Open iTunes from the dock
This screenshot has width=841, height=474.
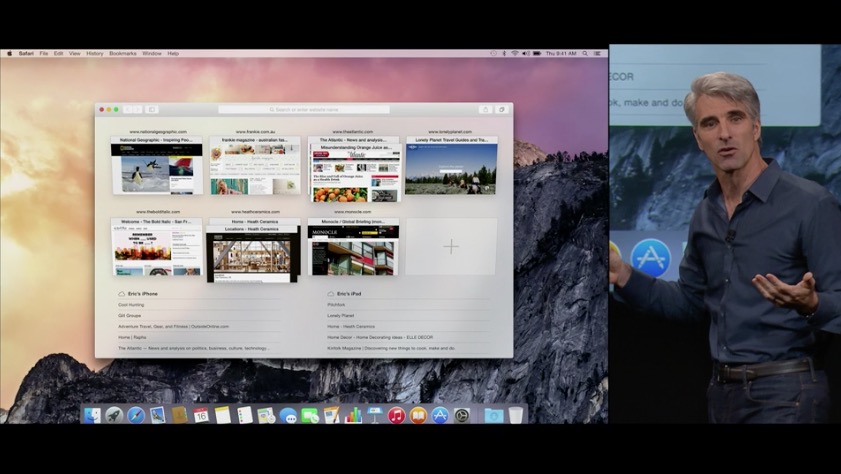click(x=396, y=415)
